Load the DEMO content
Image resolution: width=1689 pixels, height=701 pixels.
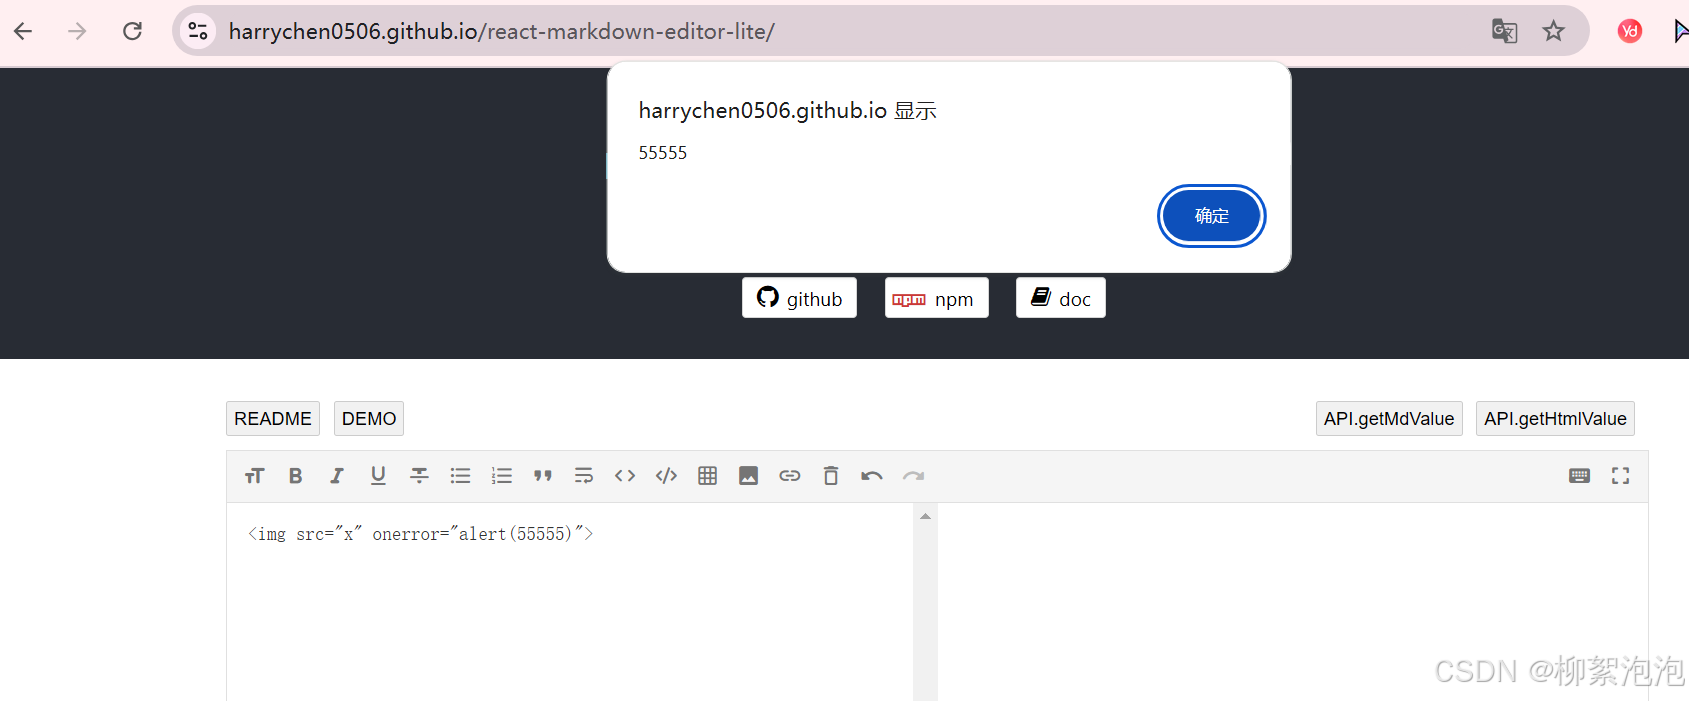(x=369, y=419)
